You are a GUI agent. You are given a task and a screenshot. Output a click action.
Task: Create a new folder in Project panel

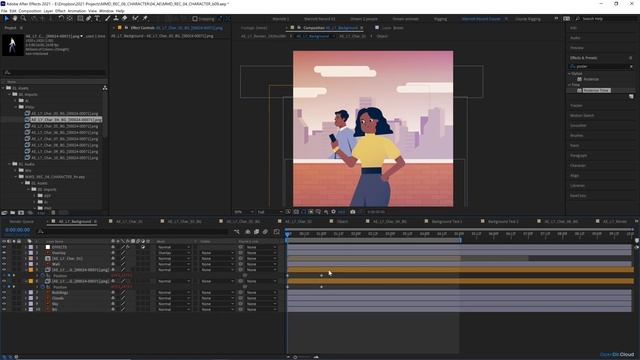point(13,213)
